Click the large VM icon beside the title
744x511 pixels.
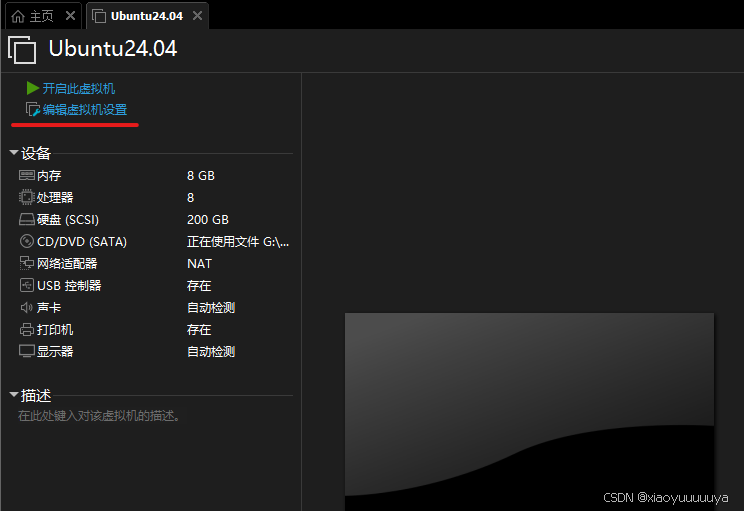point(22,49)
